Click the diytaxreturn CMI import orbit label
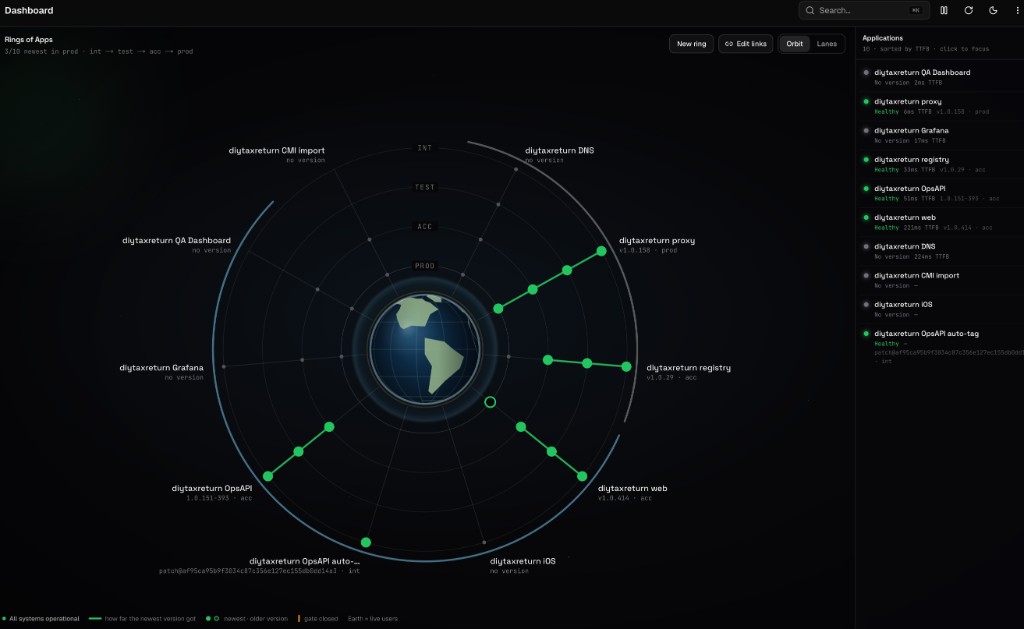 point(276,150)
